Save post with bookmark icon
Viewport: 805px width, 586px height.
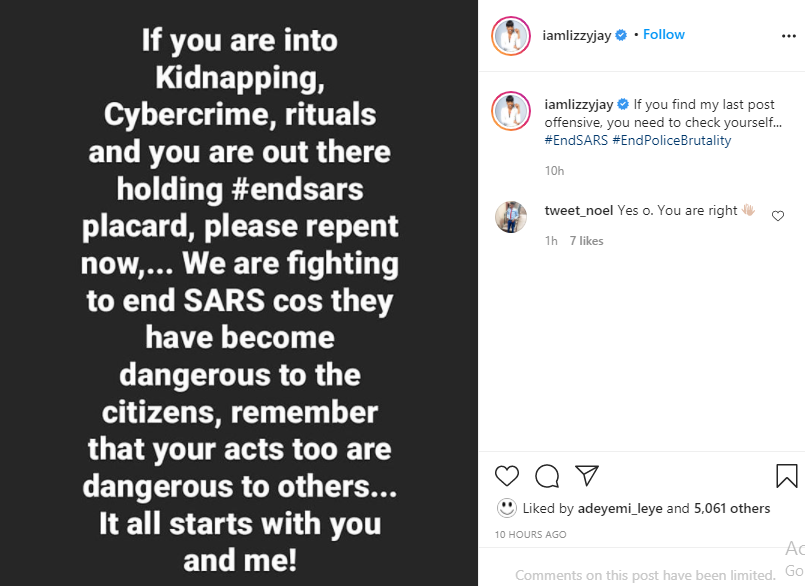coord(786,475)
